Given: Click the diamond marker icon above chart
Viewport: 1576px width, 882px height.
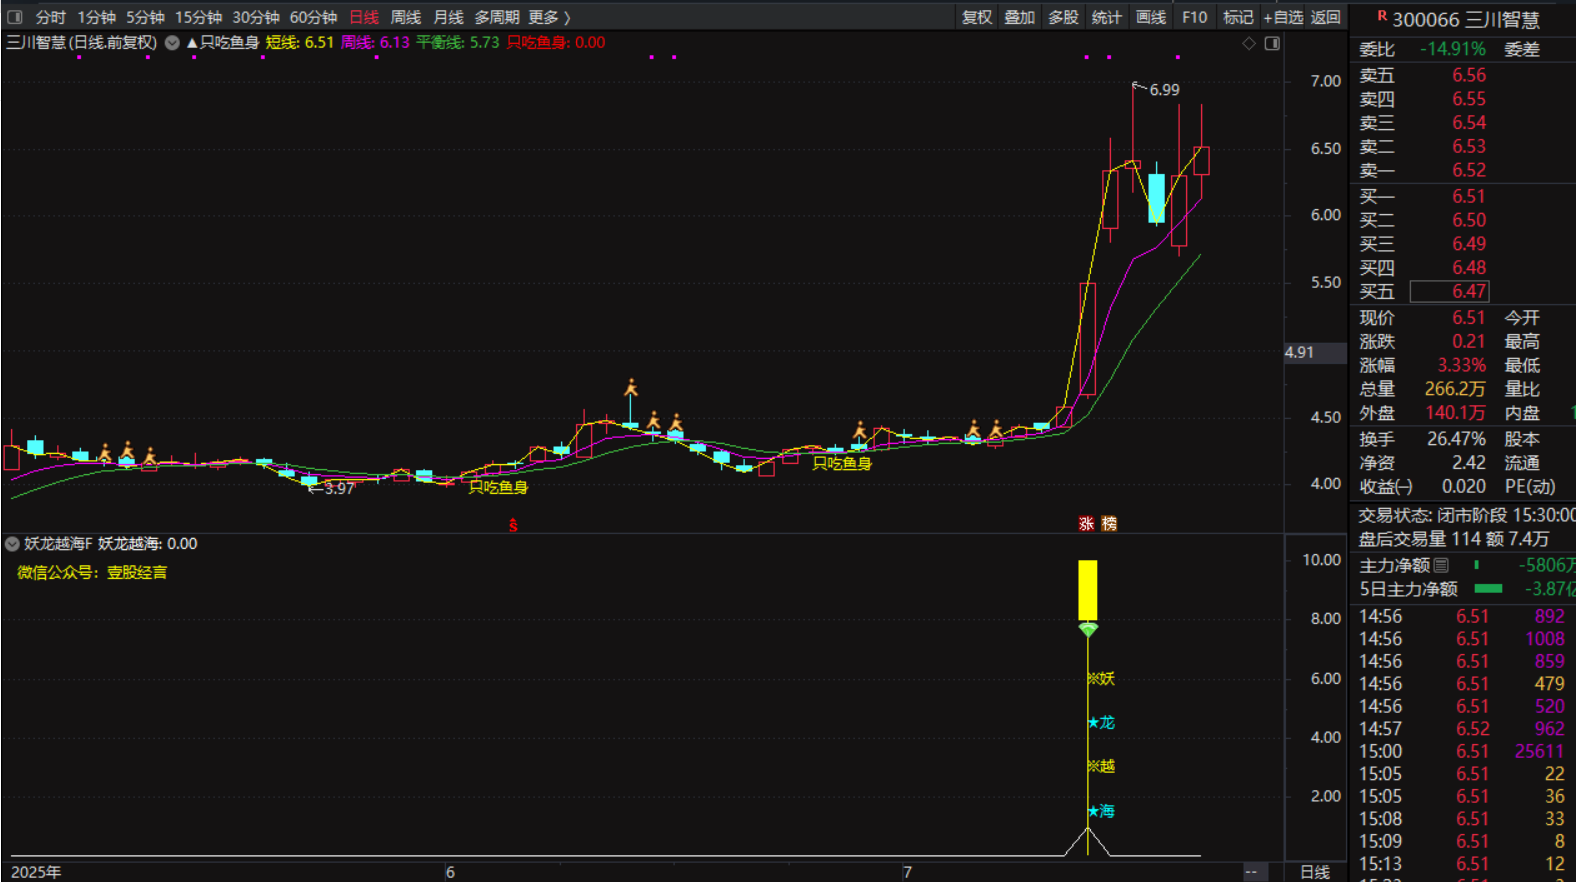Looking at the screenshot, I should click(x=1248, y=43).
